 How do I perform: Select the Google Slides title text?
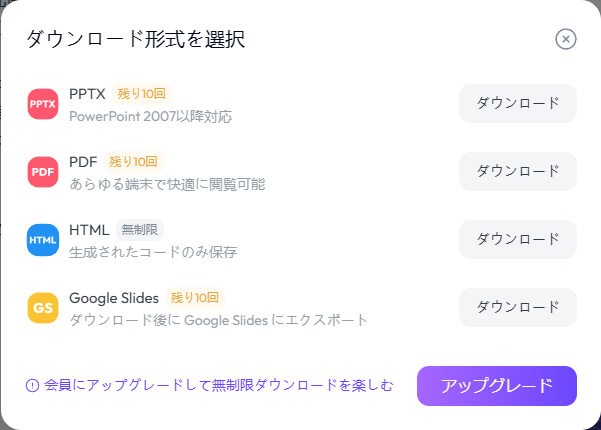(114, 298)
